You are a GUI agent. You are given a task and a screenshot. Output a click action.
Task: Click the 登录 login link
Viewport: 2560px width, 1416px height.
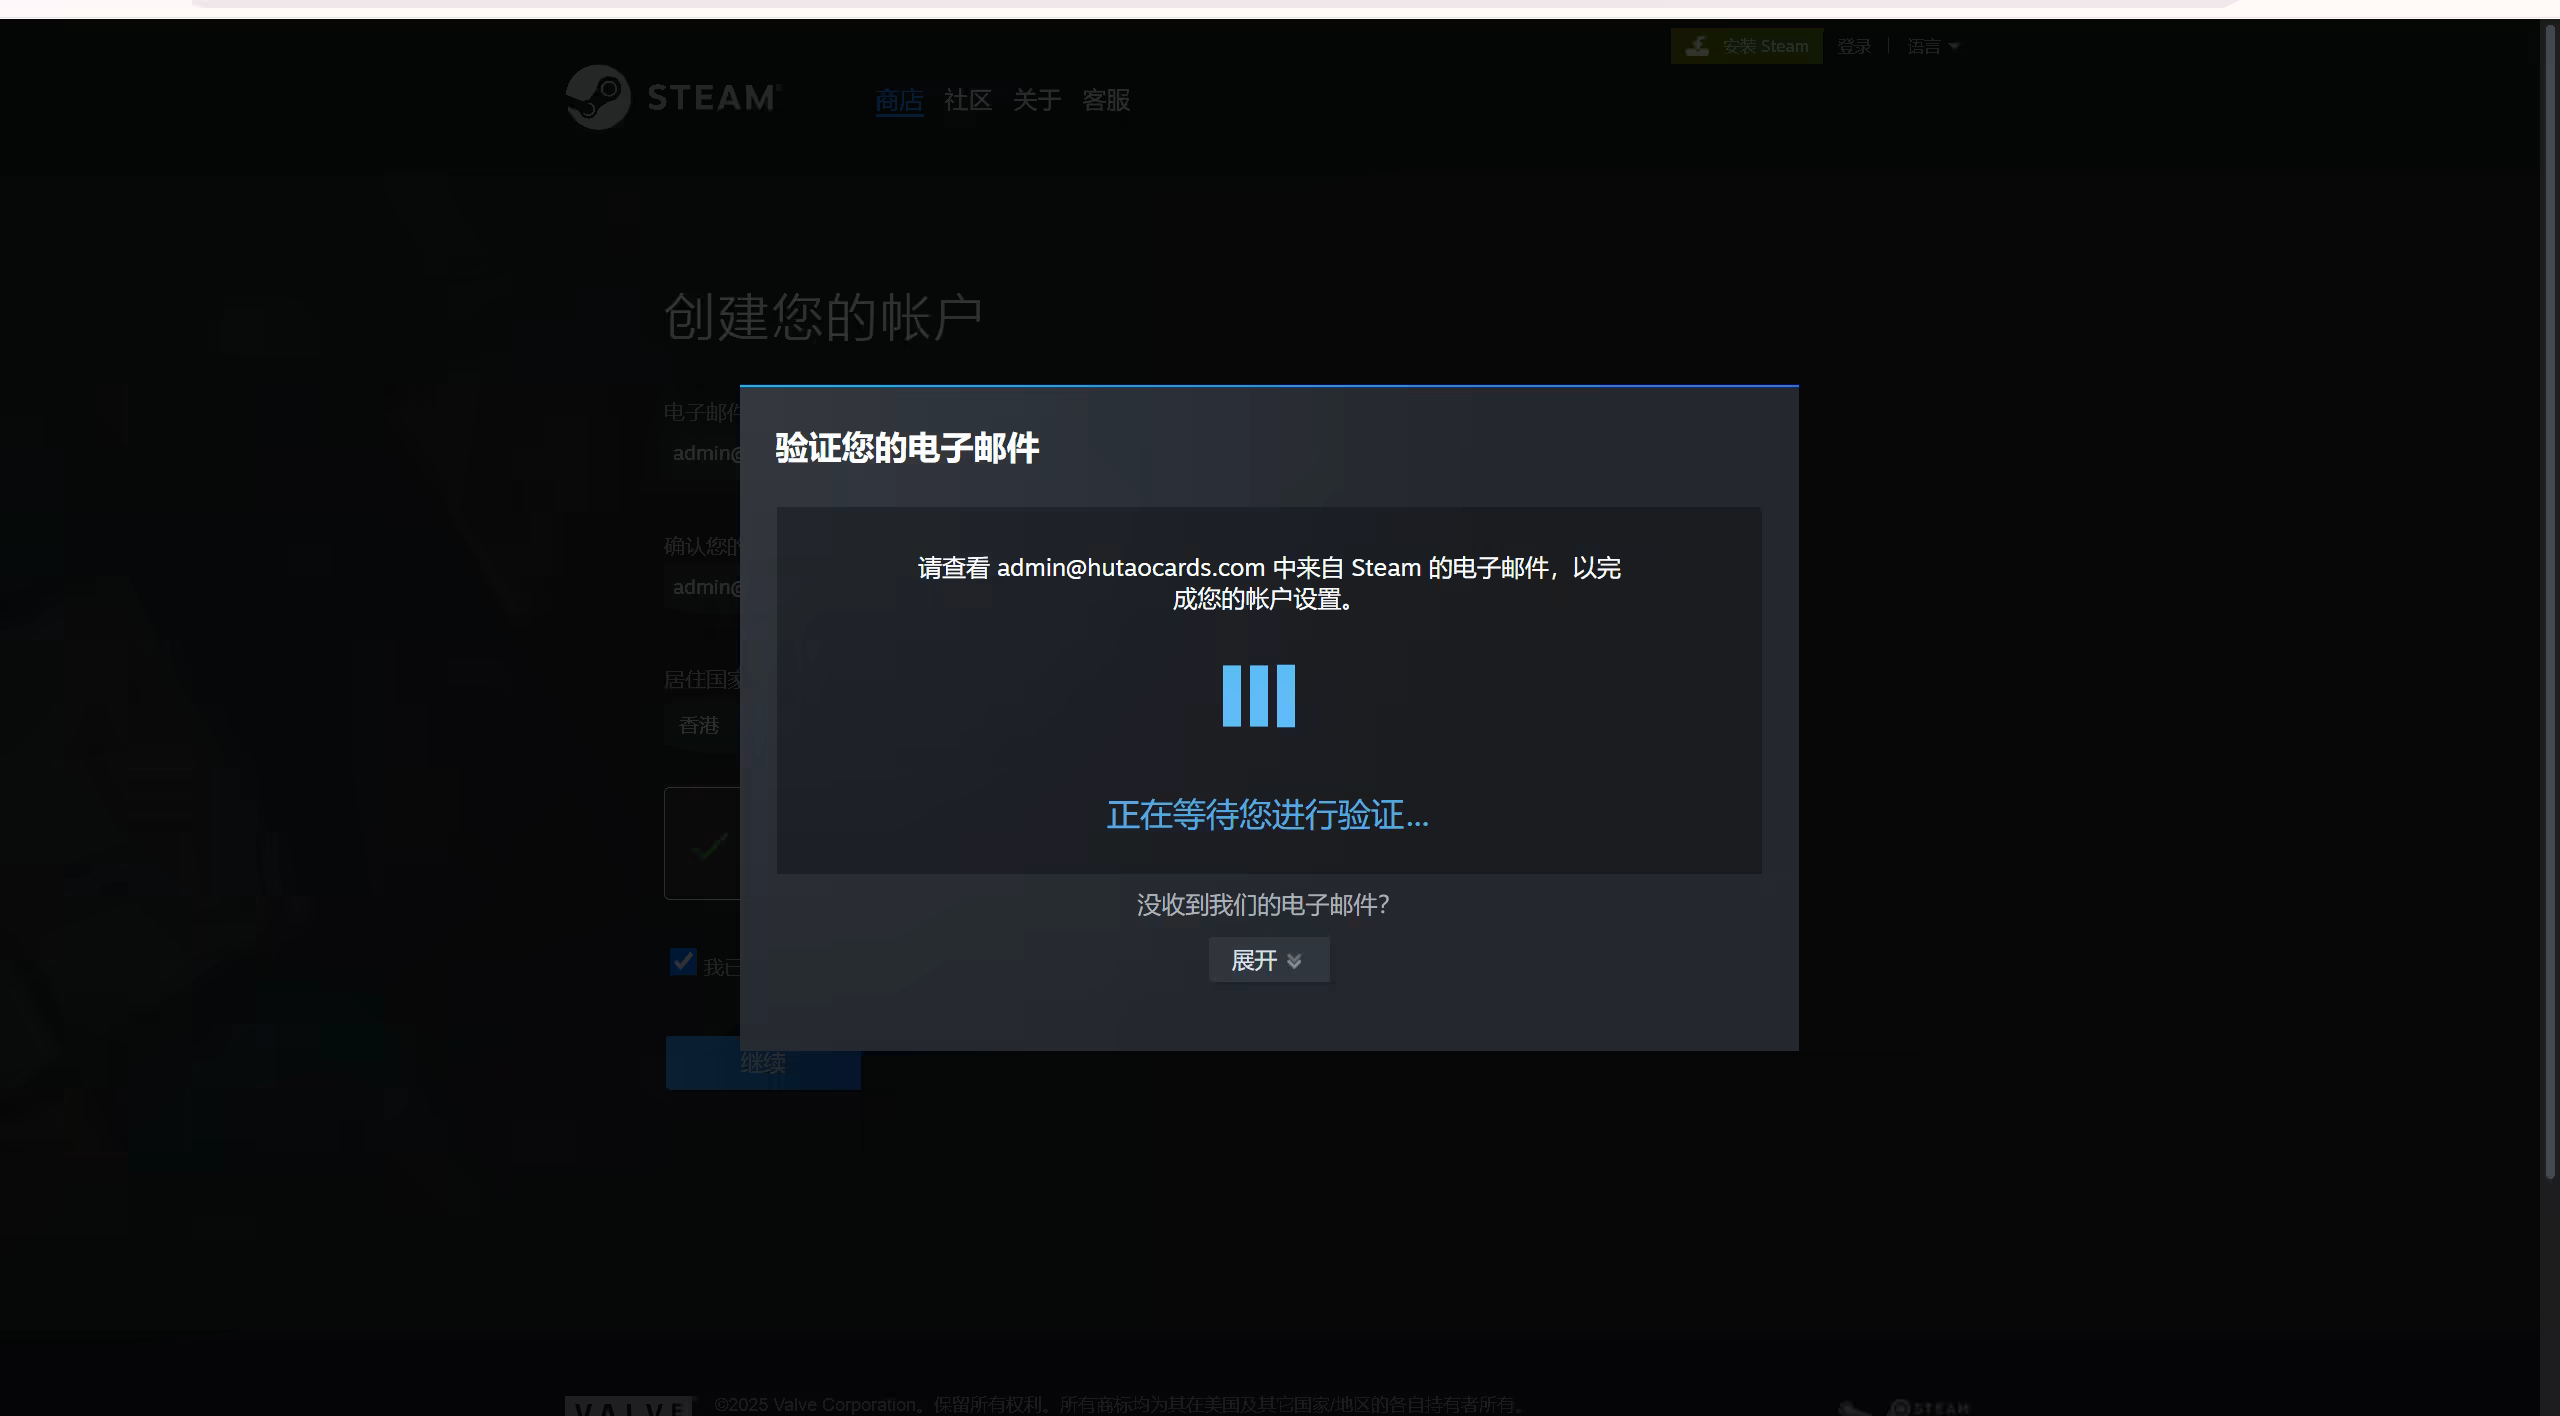[1853, 46]
